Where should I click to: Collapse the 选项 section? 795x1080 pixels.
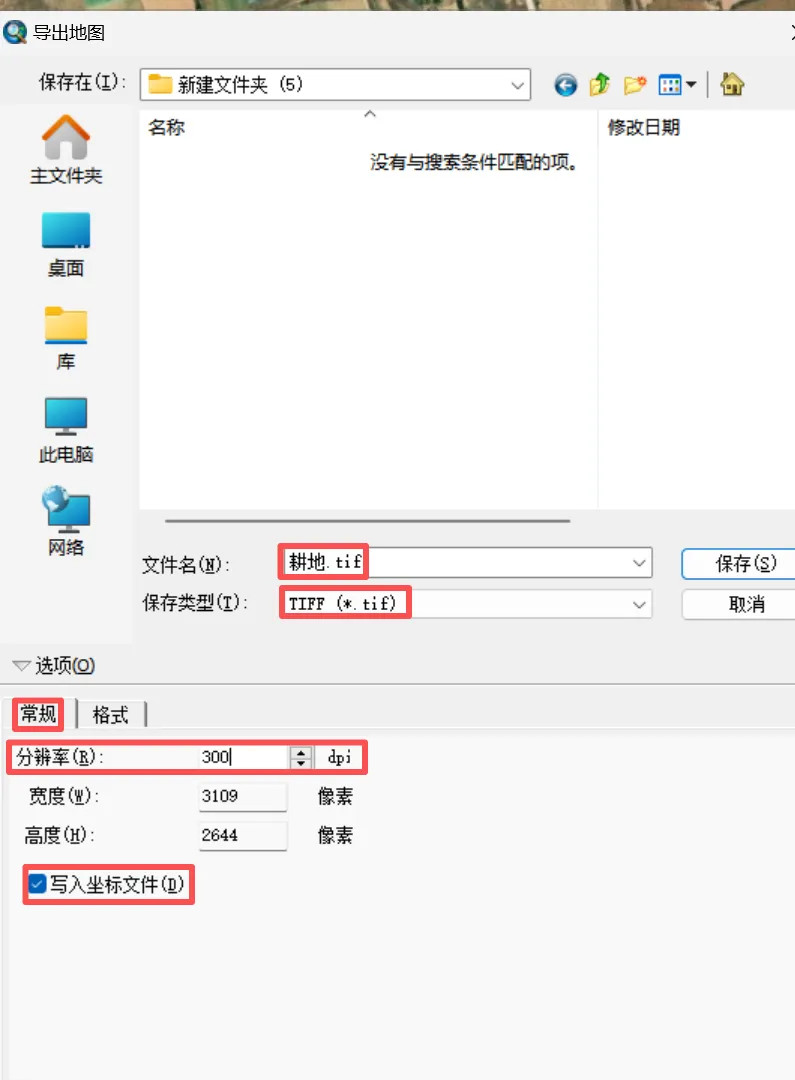pyautogui.click(x=54, y=665)
